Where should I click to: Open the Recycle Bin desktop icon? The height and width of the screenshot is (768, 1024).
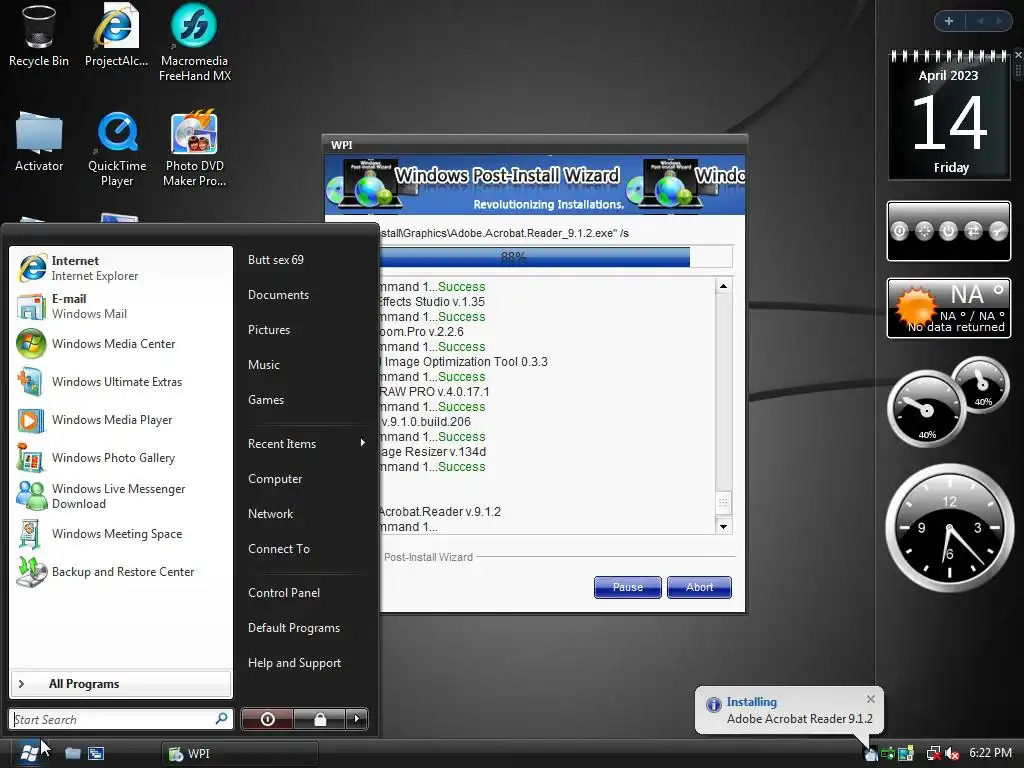tap(39, 35)
